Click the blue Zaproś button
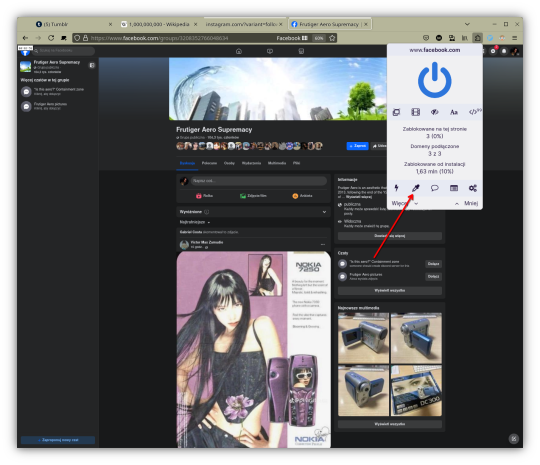This screenshot has height=465, width=540. (357, 146)
